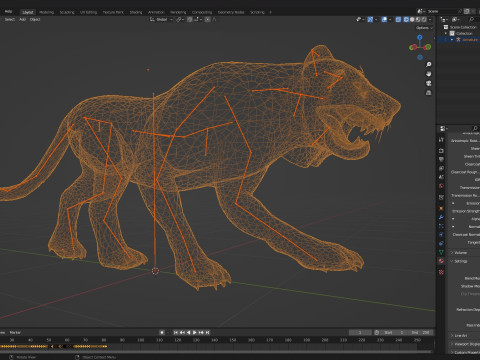Open the Select menu in viewport header

click(x=10, y=19)
